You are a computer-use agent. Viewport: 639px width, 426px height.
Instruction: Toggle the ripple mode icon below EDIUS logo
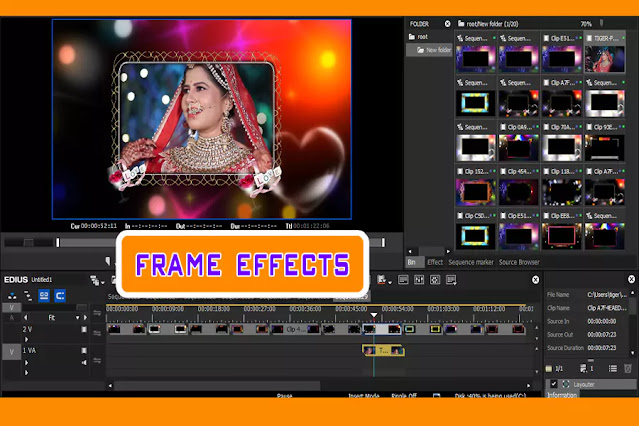coord(12,296)
